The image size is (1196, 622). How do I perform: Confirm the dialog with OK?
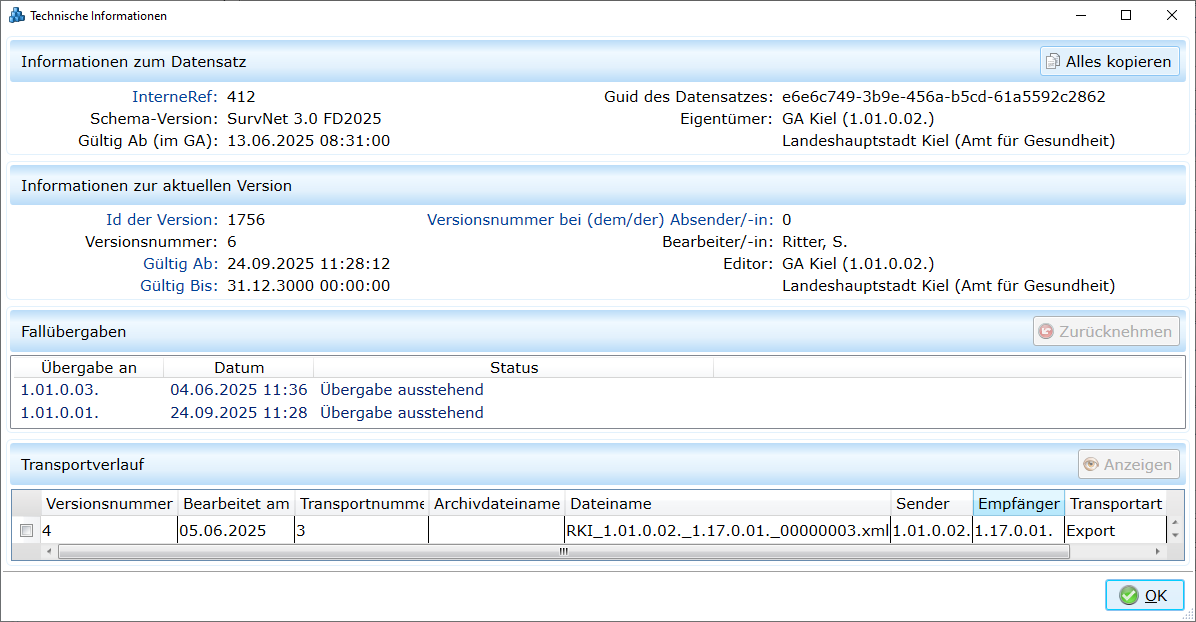[x=1144, y=595]
